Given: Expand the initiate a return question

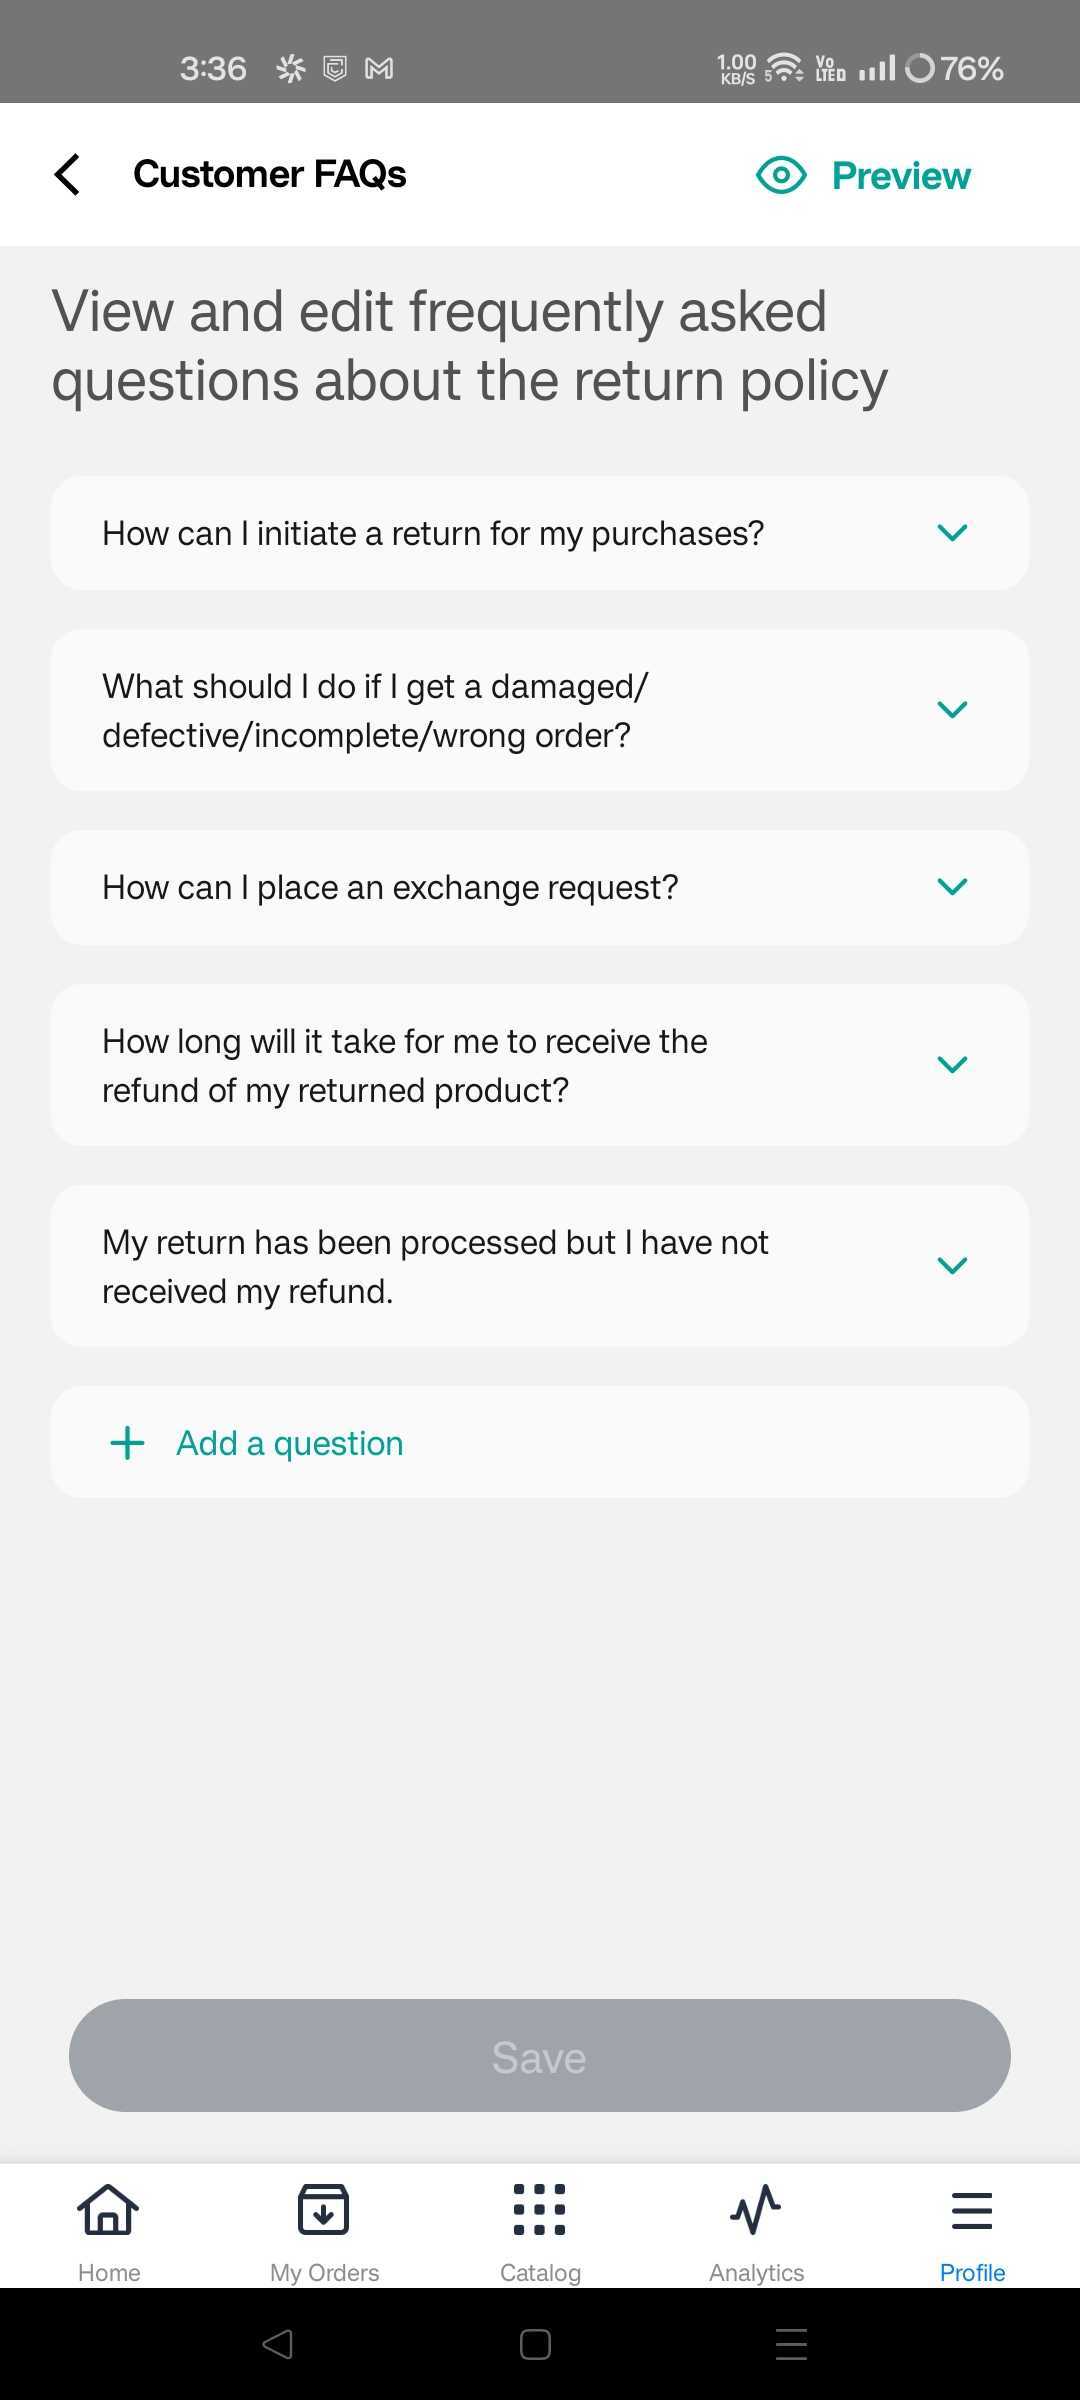Looking at the screenshot, I should tap(952, 533).
